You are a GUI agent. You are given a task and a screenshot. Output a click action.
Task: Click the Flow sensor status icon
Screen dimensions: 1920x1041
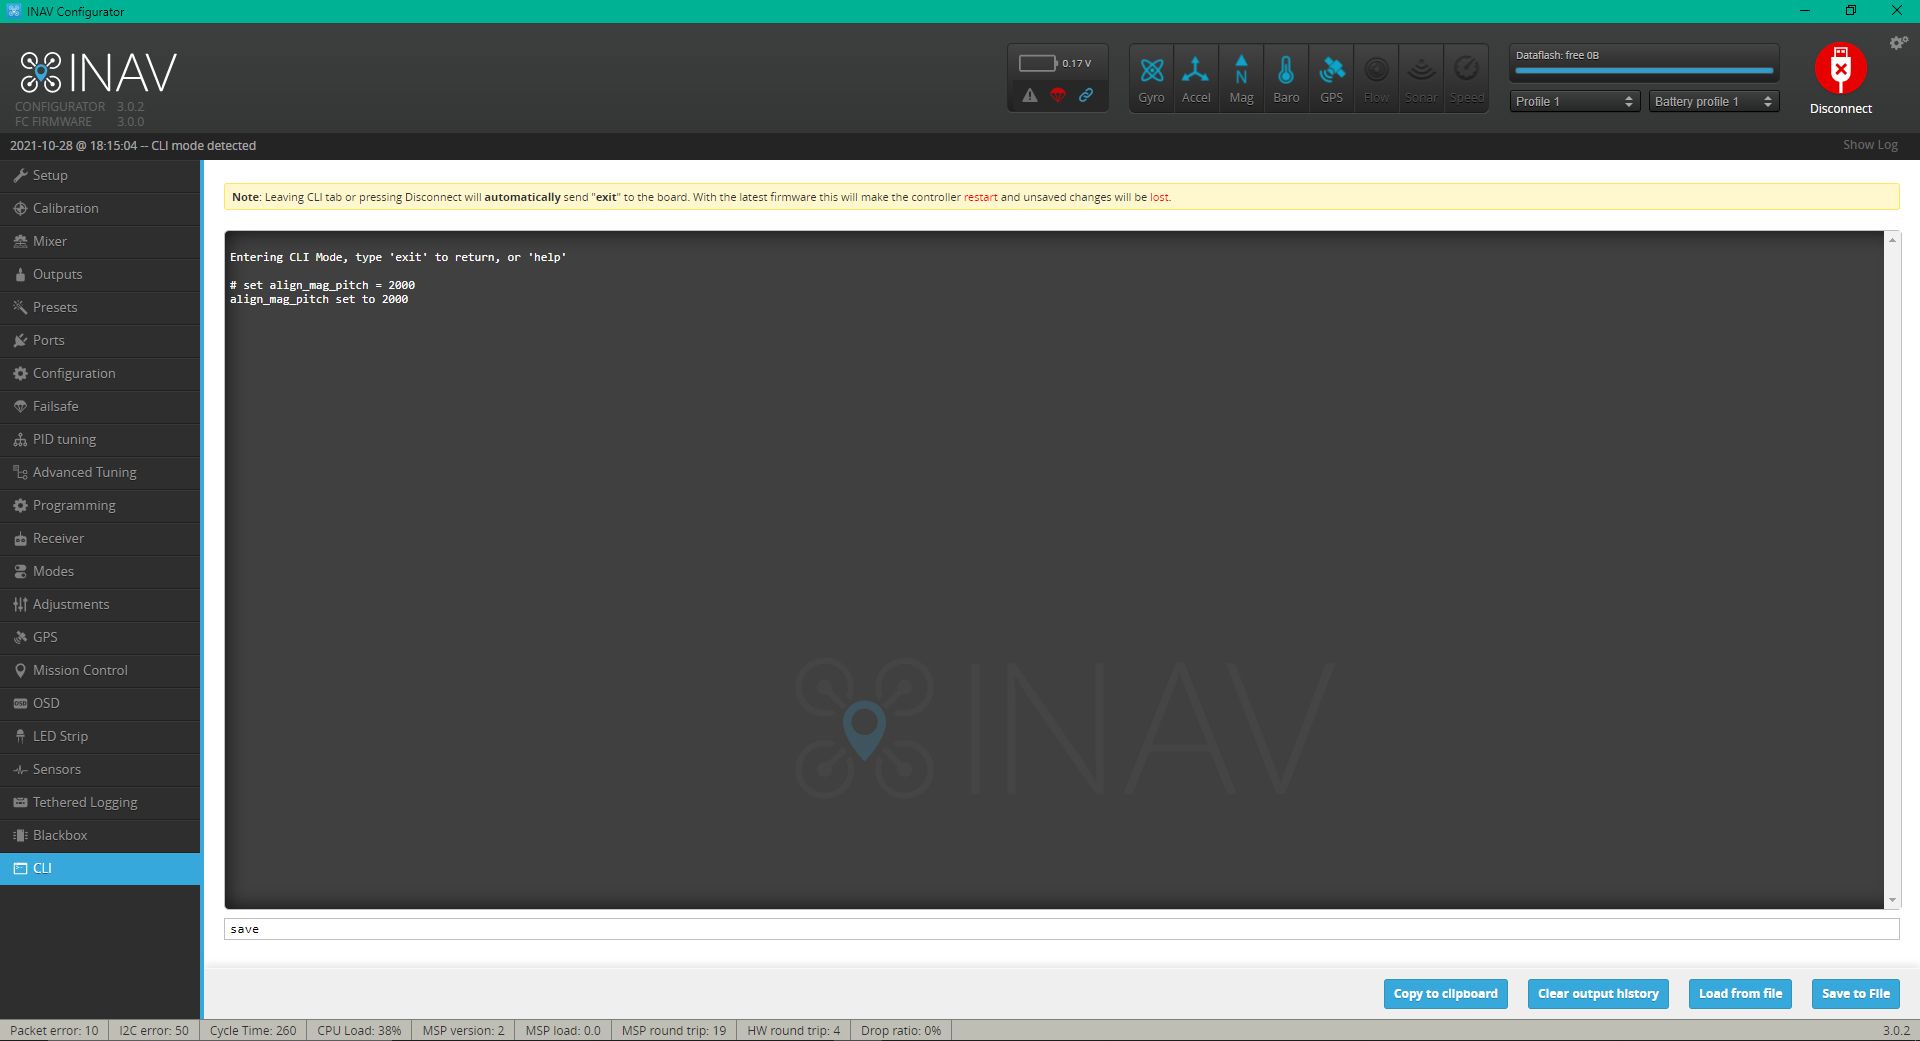point(1376,78)
